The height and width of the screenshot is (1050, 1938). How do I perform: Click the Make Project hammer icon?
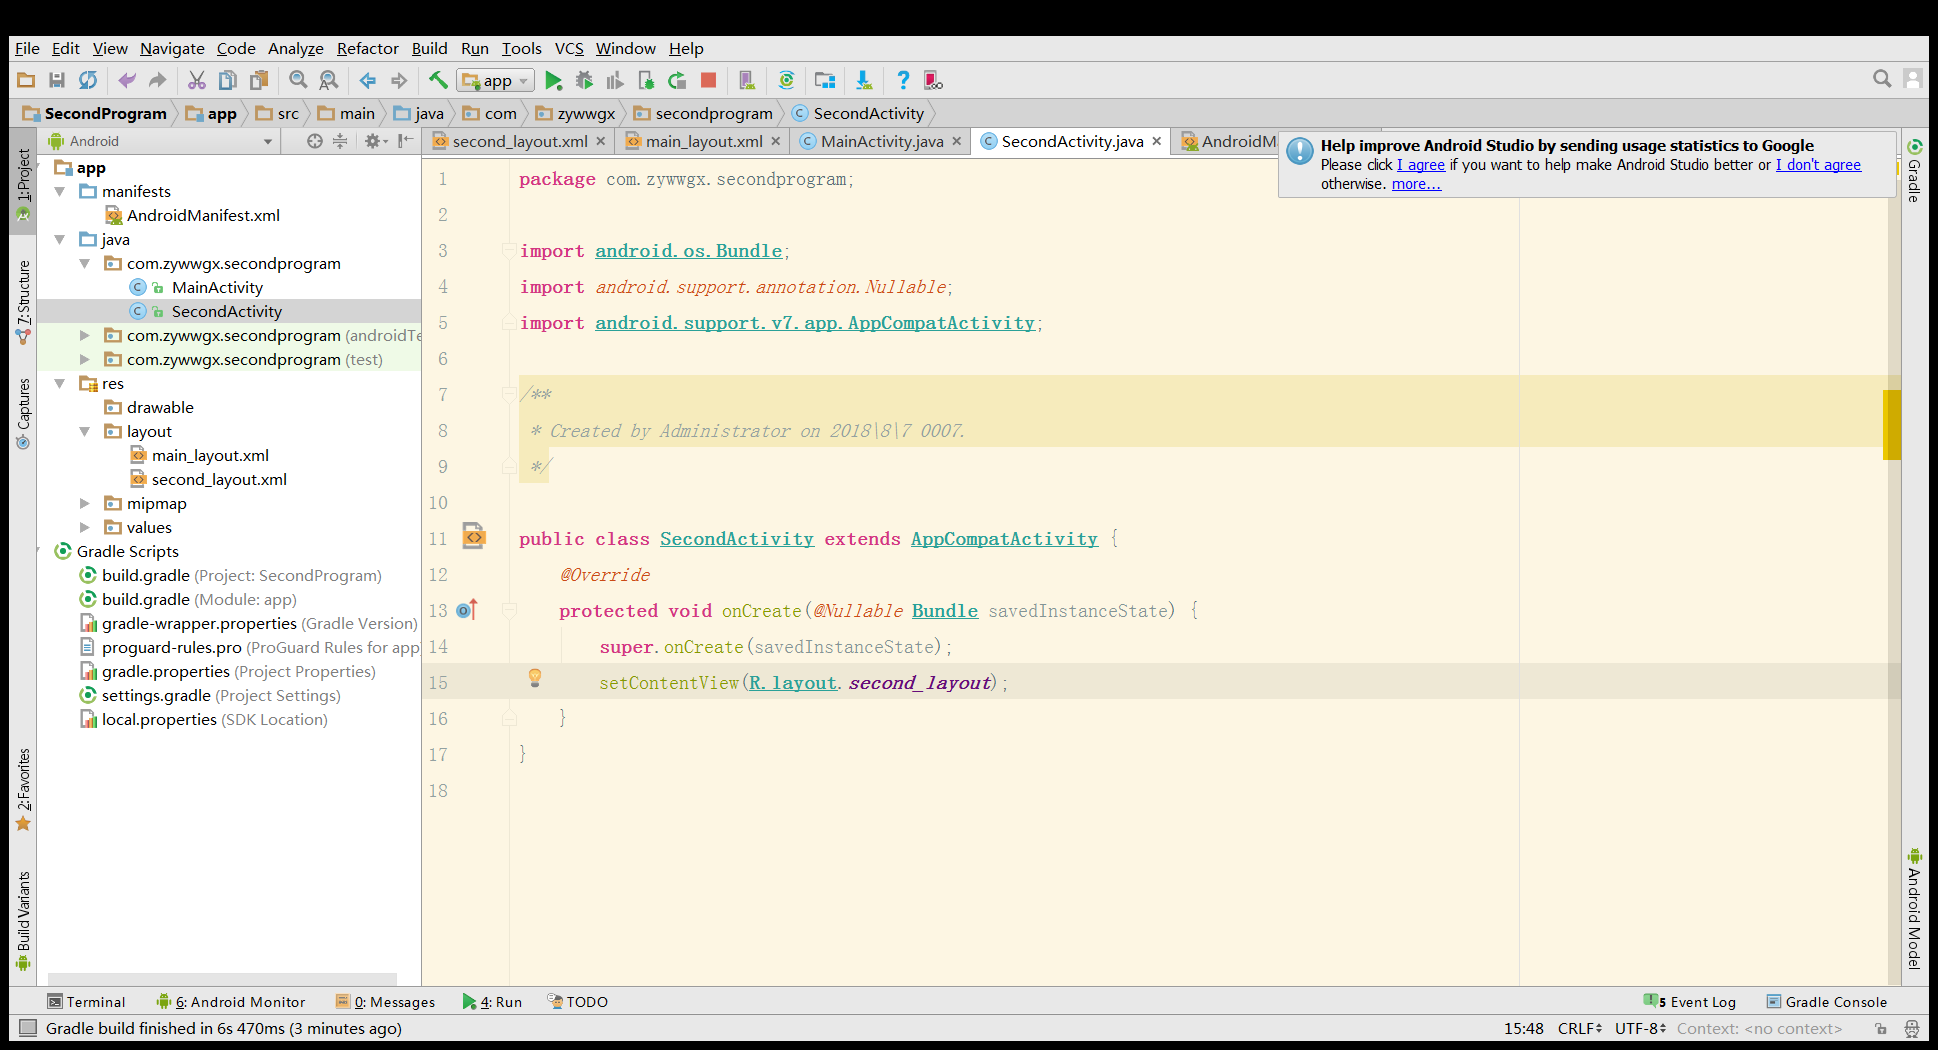pos(438,81)
